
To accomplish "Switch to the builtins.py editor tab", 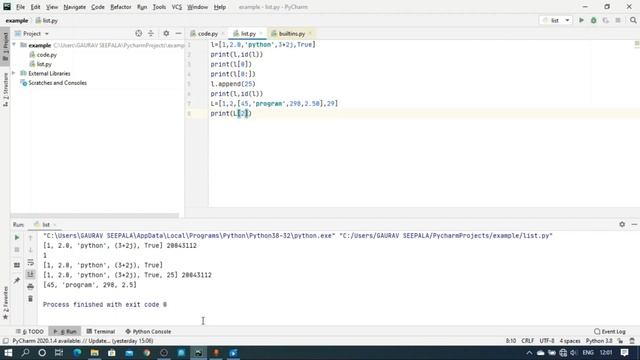I will [x=291, y=33].
